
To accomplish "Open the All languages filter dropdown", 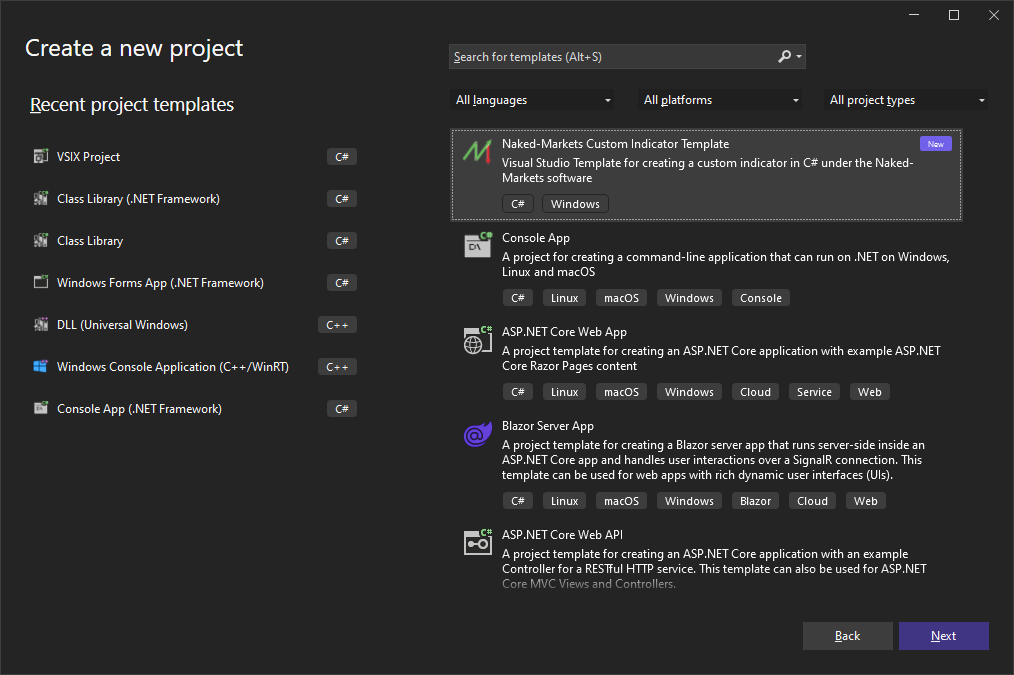I will 532,100.
